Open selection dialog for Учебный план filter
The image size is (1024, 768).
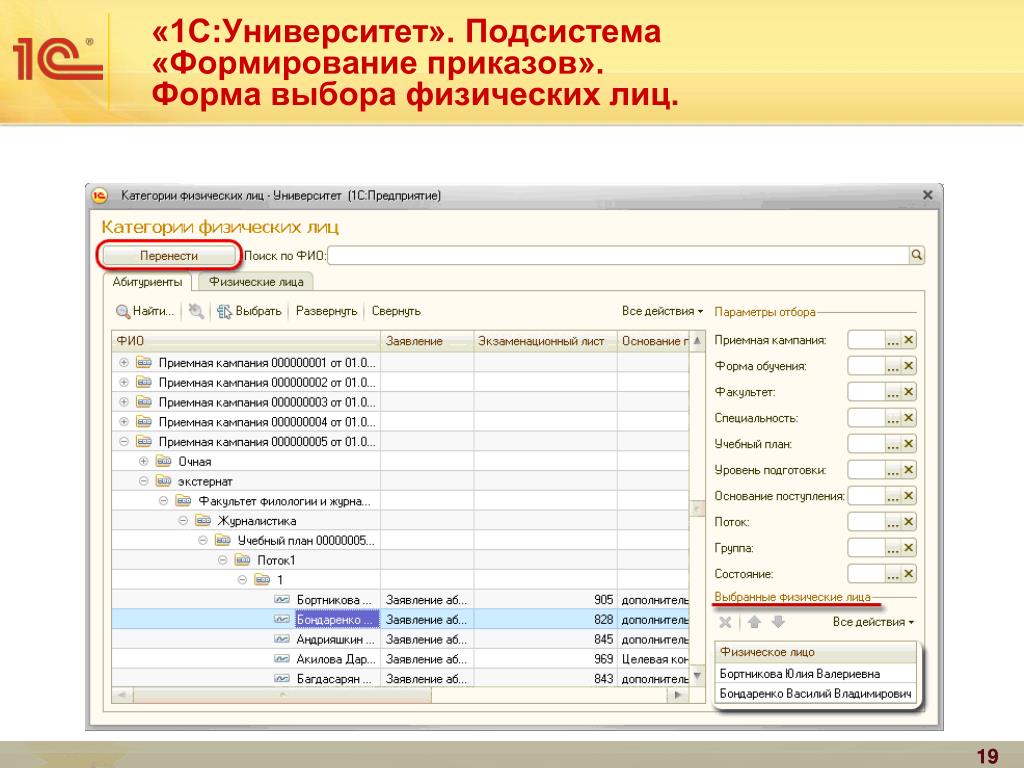(893, 444)
